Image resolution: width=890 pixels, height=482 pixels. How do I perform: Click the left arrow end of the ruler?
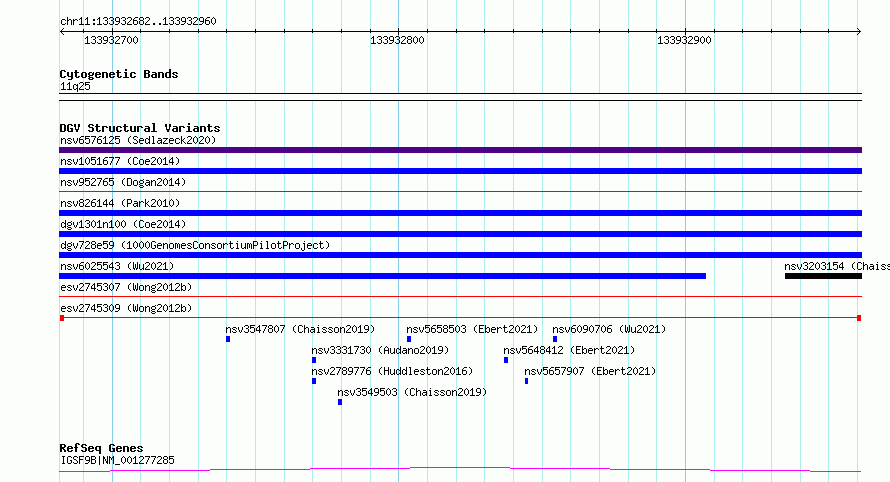pos(62,32)
